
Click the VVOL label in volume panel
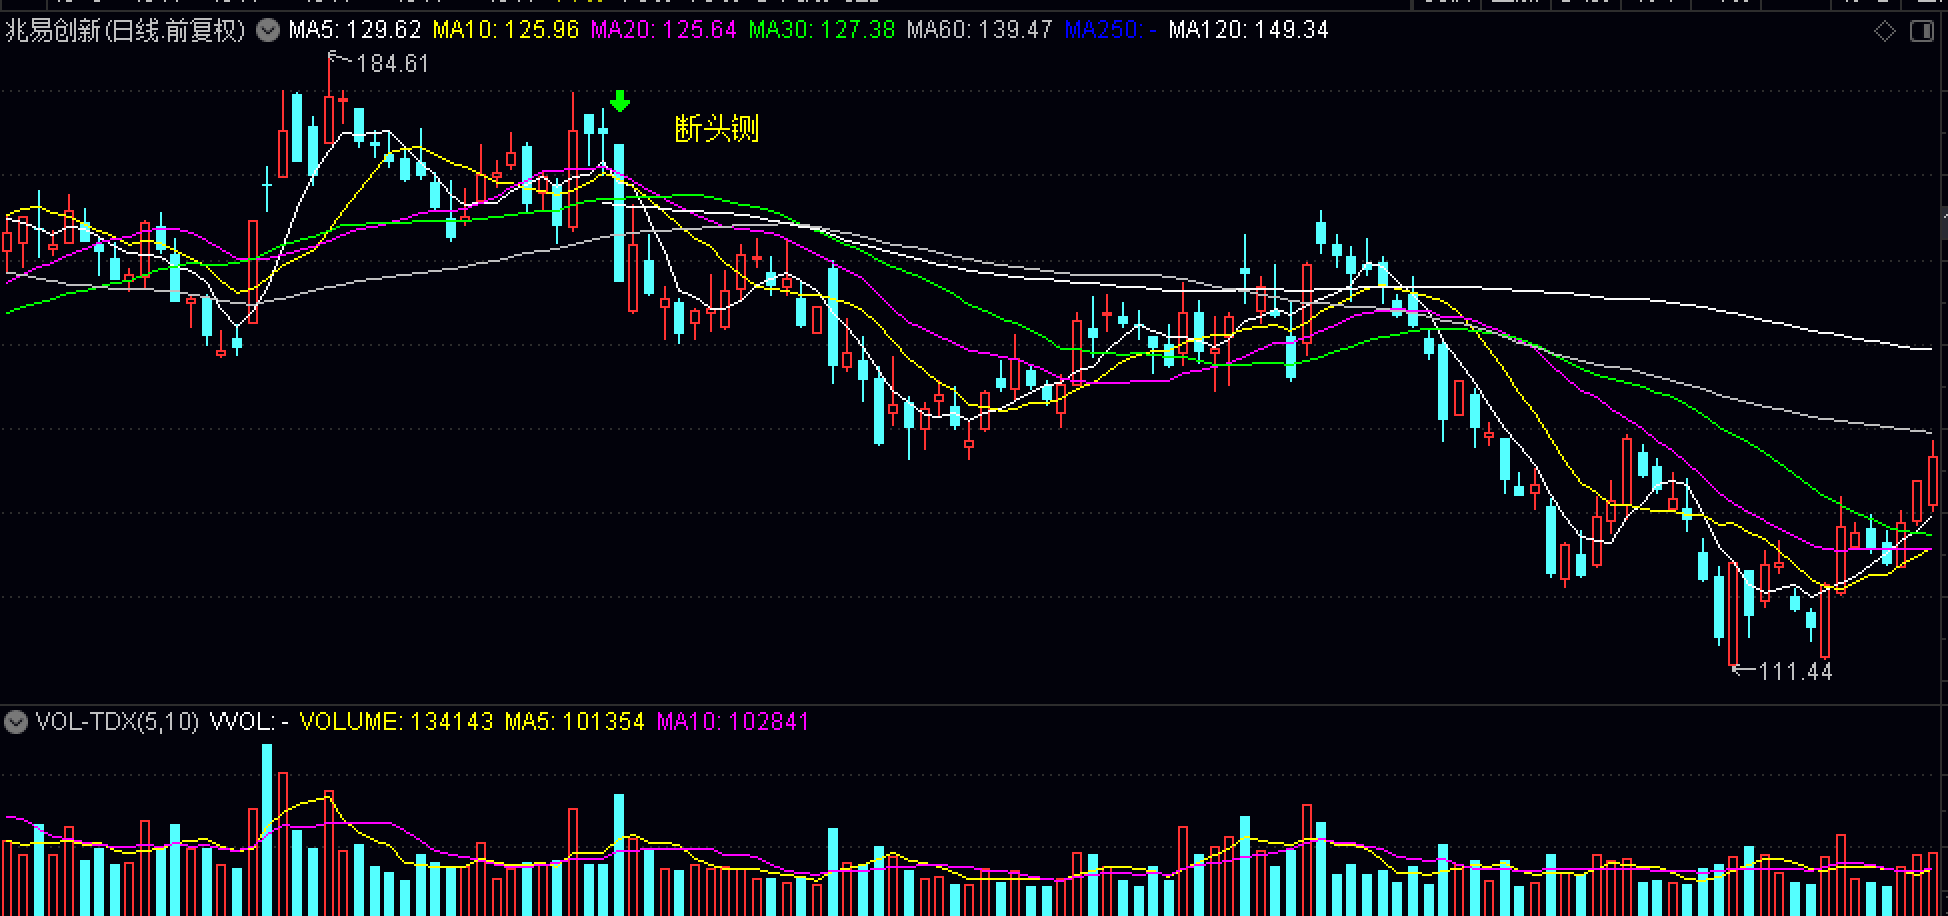[x=249, y=721]
